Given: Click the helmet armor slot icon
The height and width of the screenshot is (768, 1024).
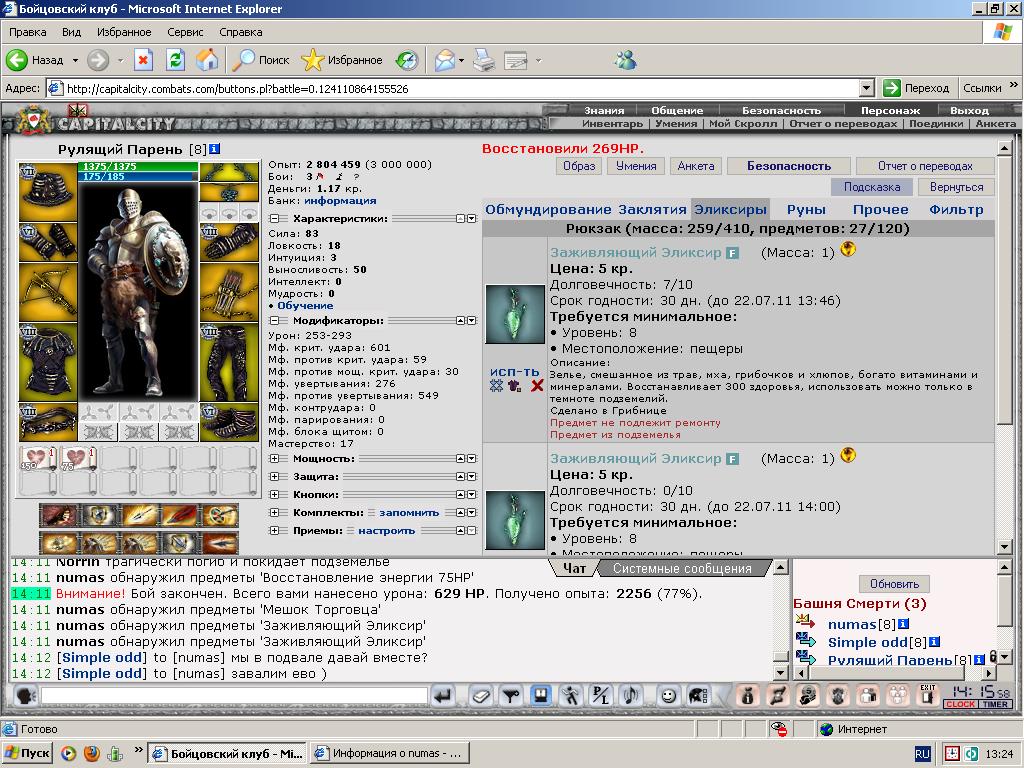Looking at the screenshot, I should (x=48, y=192).
